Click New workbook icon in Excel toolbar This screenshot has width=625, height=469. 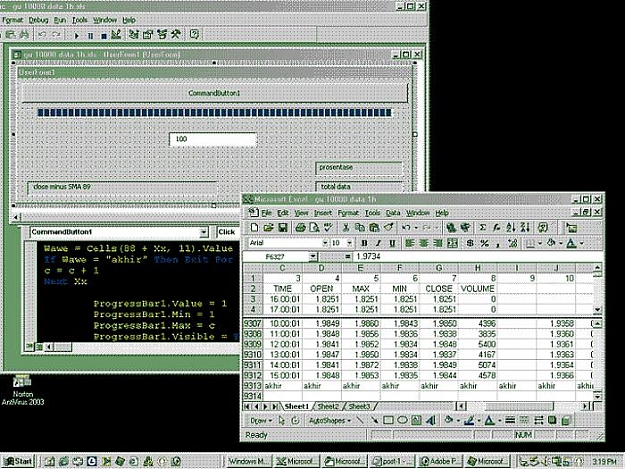click(x=254, y=228)
